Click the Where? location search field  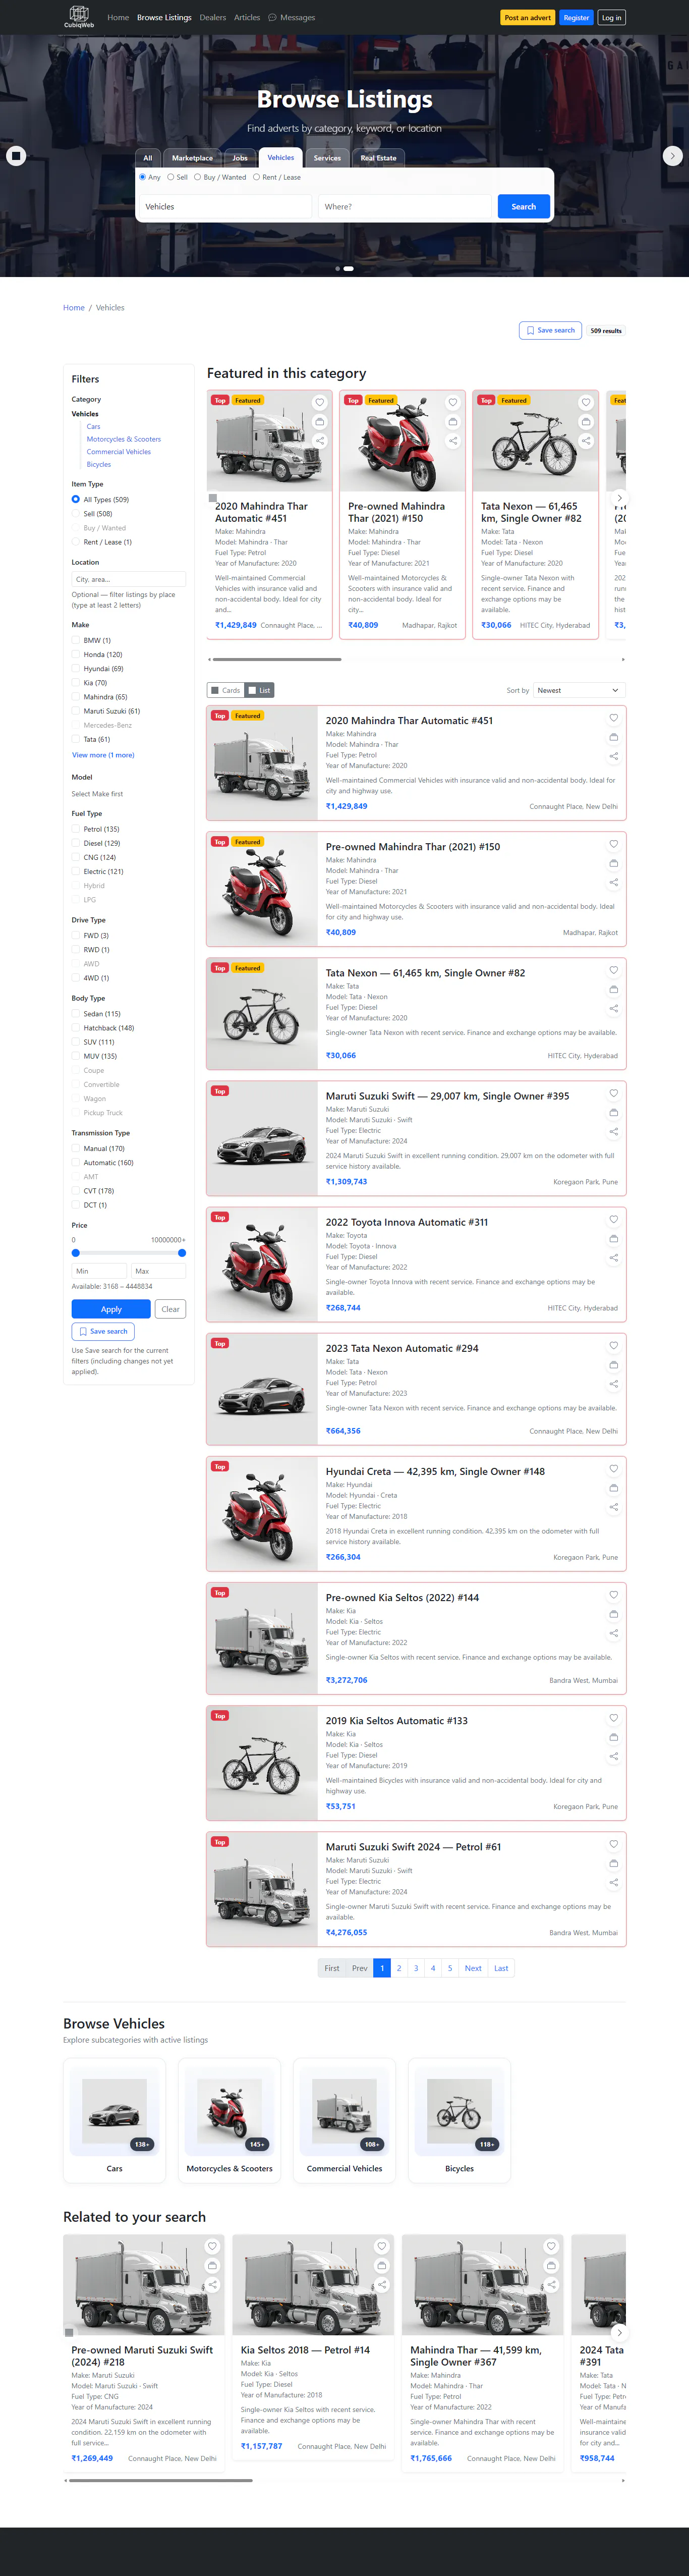[x=405, y=207]
